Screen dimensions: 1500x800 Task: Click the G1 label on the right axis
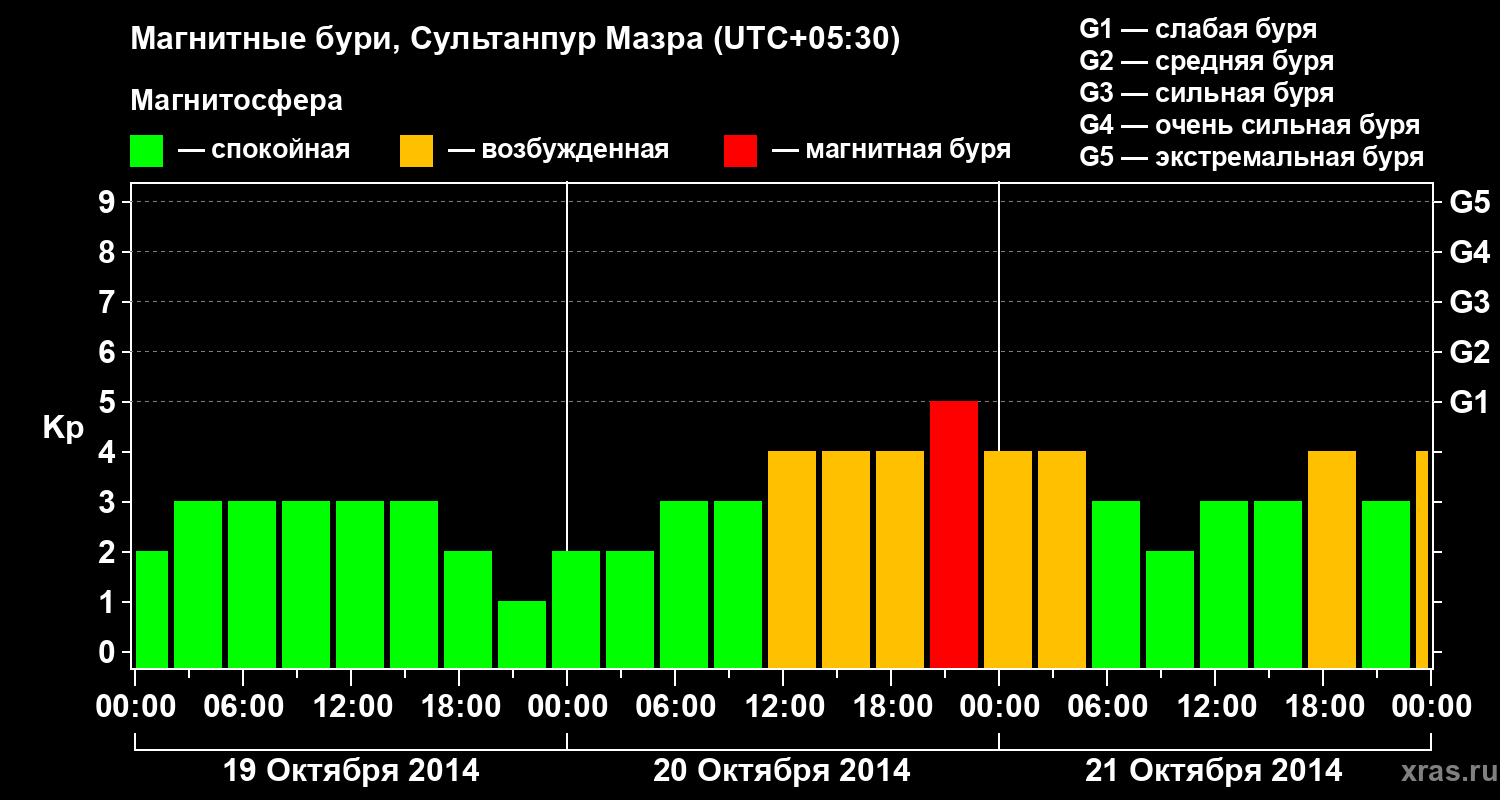tap(1469, 402)
